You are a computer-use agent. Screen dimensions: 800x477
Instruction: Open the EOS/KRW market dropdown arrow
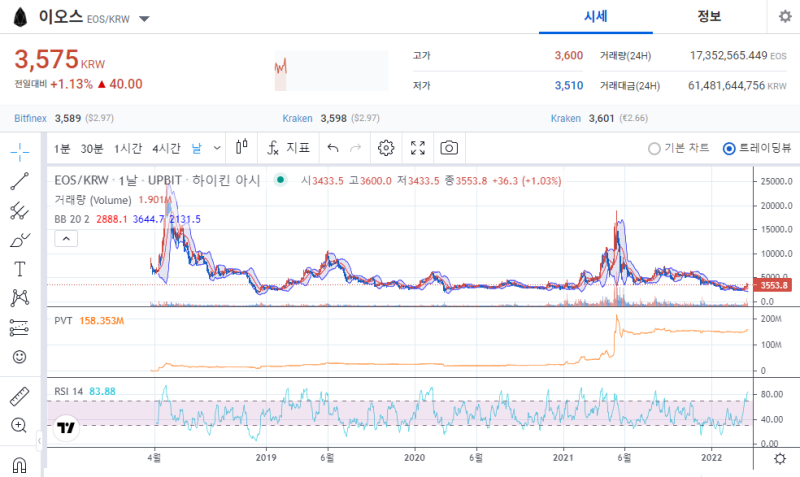(144, 19)
